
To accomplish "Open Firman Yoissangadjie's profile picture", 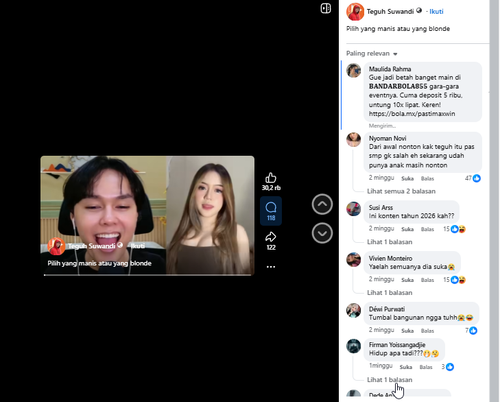I will point(353,346).
